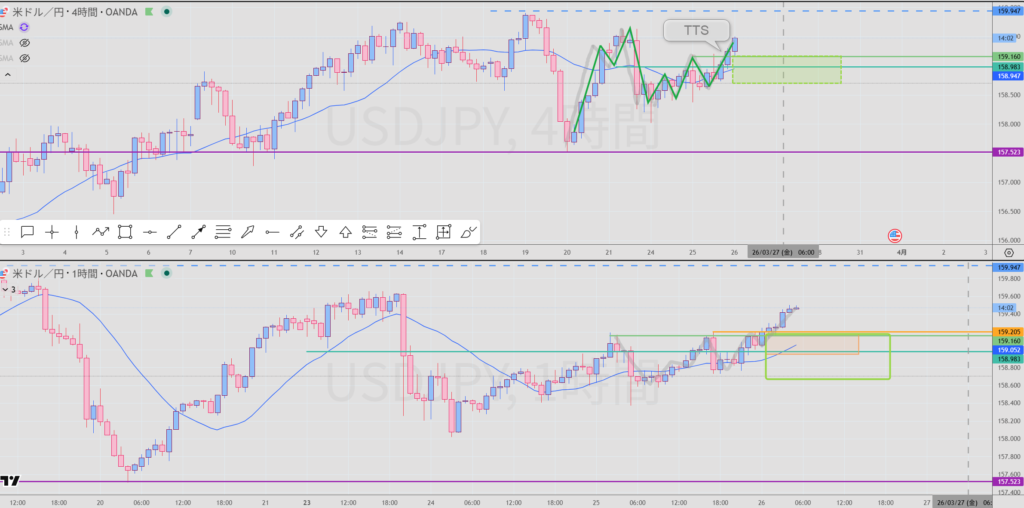Pick the zigzag path drawing tool
Screen dimensions: 1024x508
point(101,232)
